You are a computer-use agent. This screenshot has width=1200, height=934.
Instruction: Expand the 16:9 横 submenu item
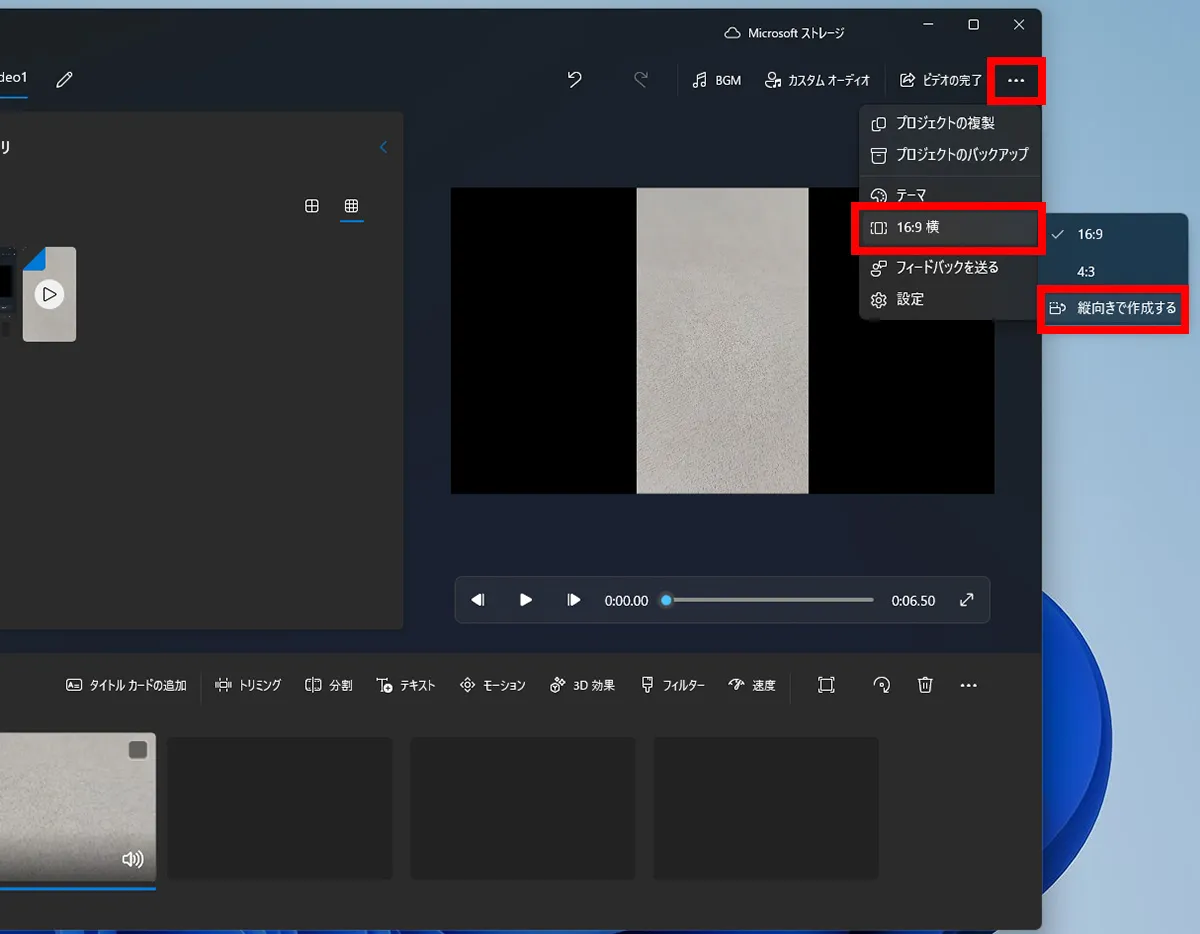948,228
